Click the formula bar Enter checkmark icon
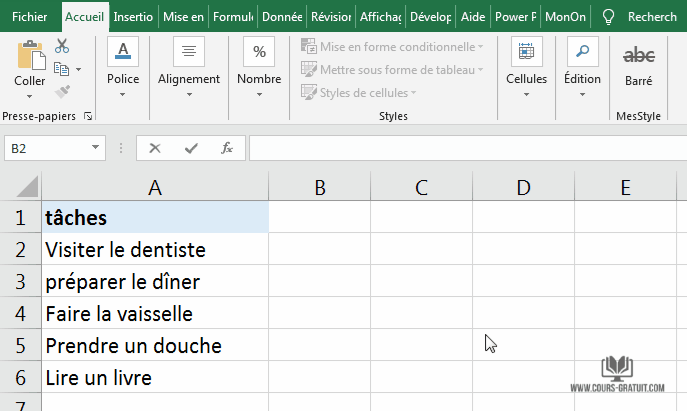The image size is (687, 411). [x=191, y=148]
